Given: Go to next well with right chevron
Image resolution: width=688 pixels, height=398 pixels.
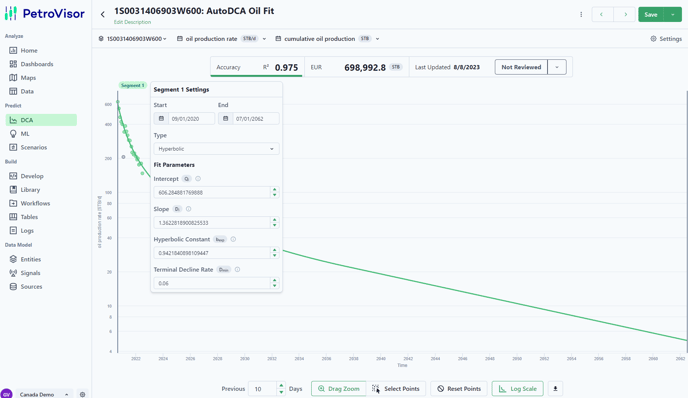Looking at the screenshot, I should click(625, 14).
